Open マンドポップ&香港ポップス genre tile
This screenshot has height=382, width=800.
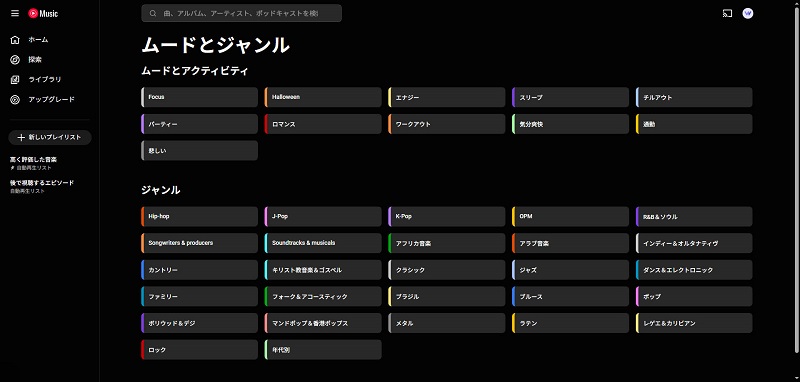323,323
